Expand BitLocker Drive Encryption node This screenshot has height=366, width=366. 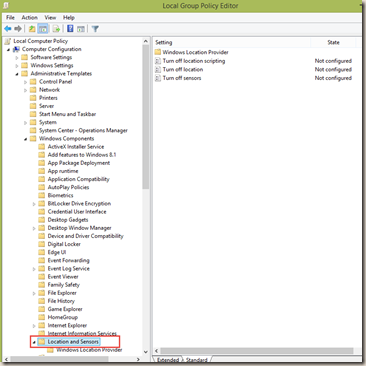(x=34, y=204)
